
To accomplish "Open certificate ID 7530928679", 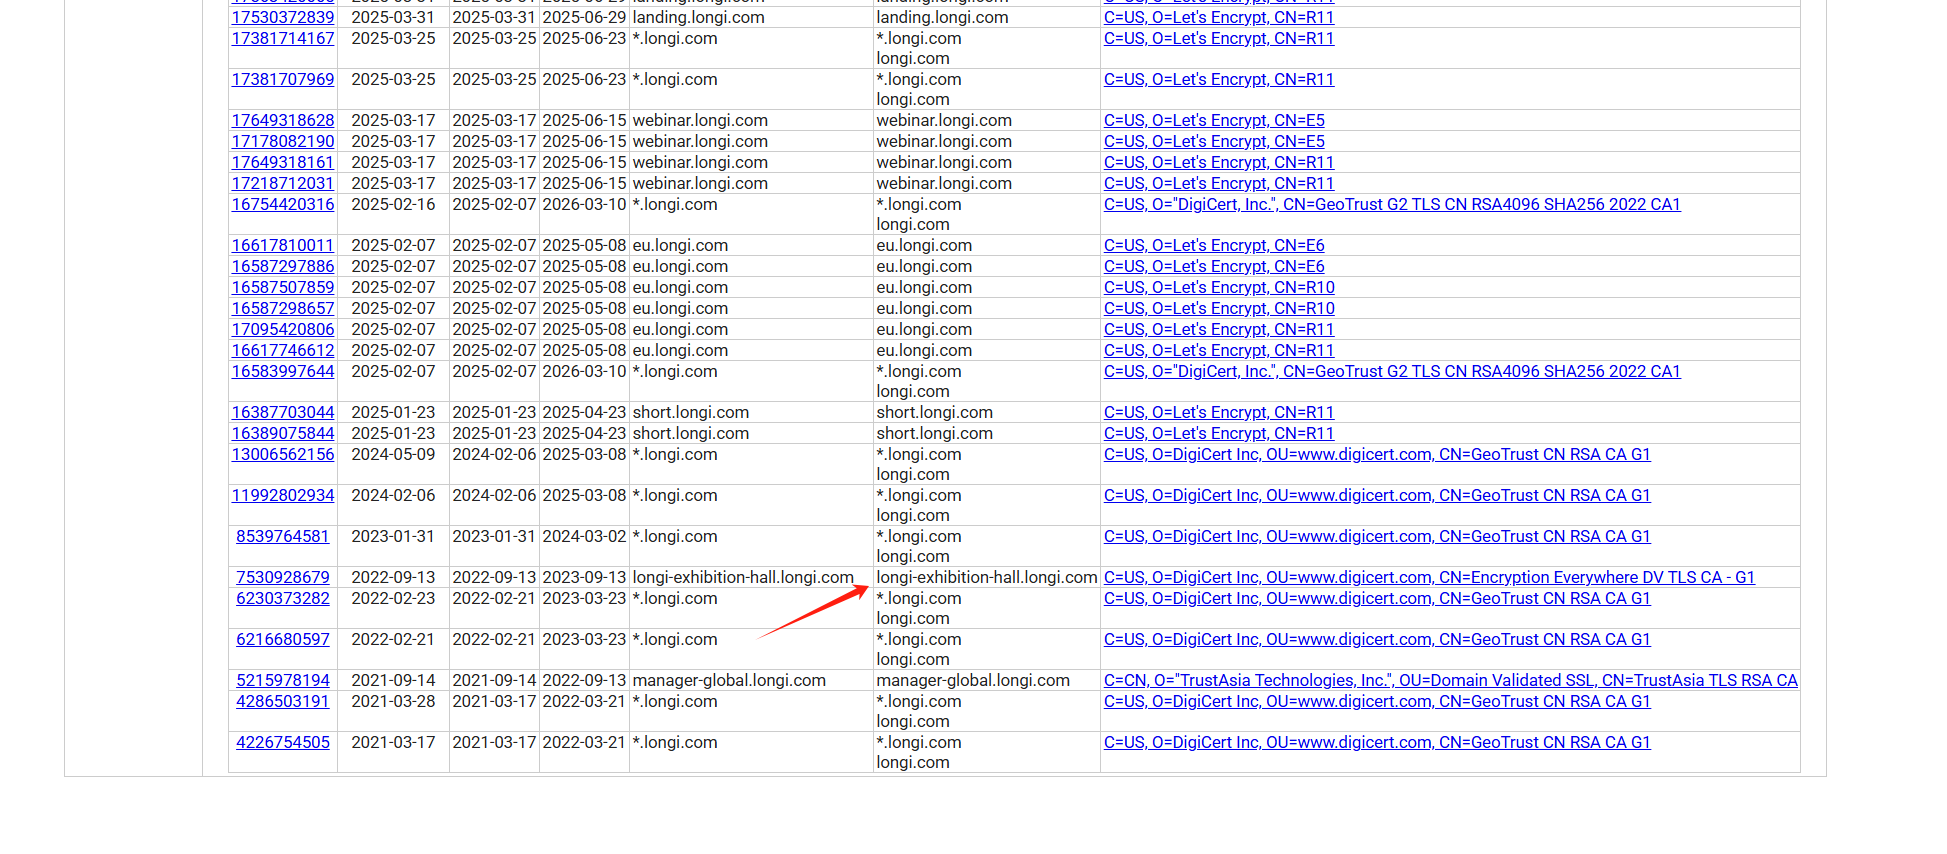I will pos(283,577).
